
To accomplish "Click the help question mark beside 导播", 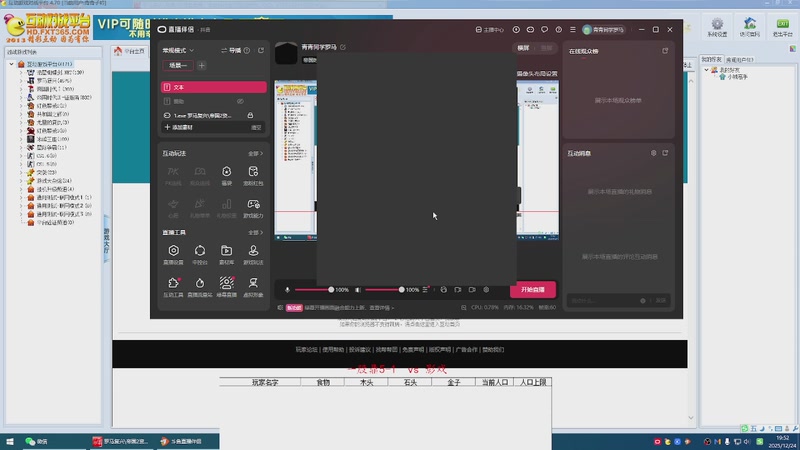I will (247, 51).
